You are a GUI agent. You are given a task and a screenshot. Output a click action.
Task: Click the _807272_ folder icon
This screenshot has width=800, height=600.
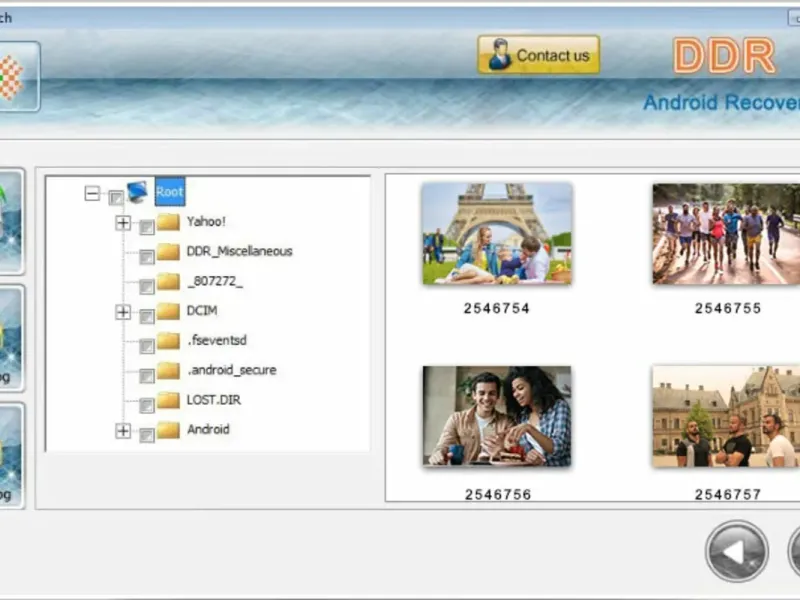coord(168,281)
